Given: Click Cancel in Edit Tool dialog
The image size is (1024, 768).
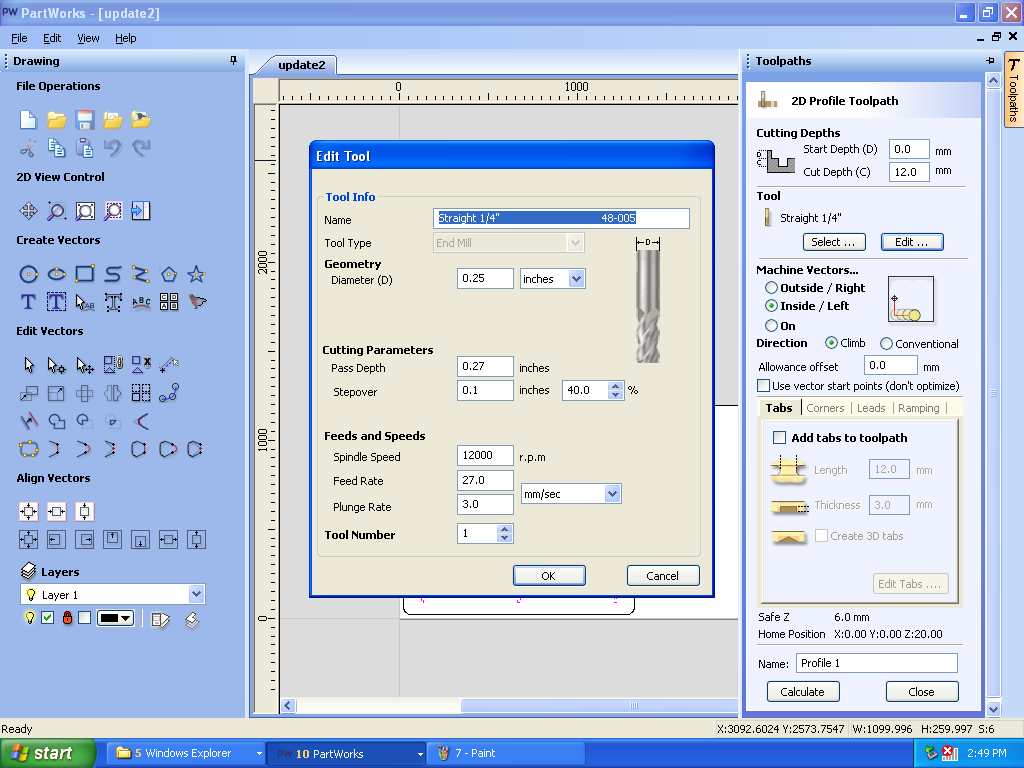Looking at the screenshot, I should [x=663, y=575].
